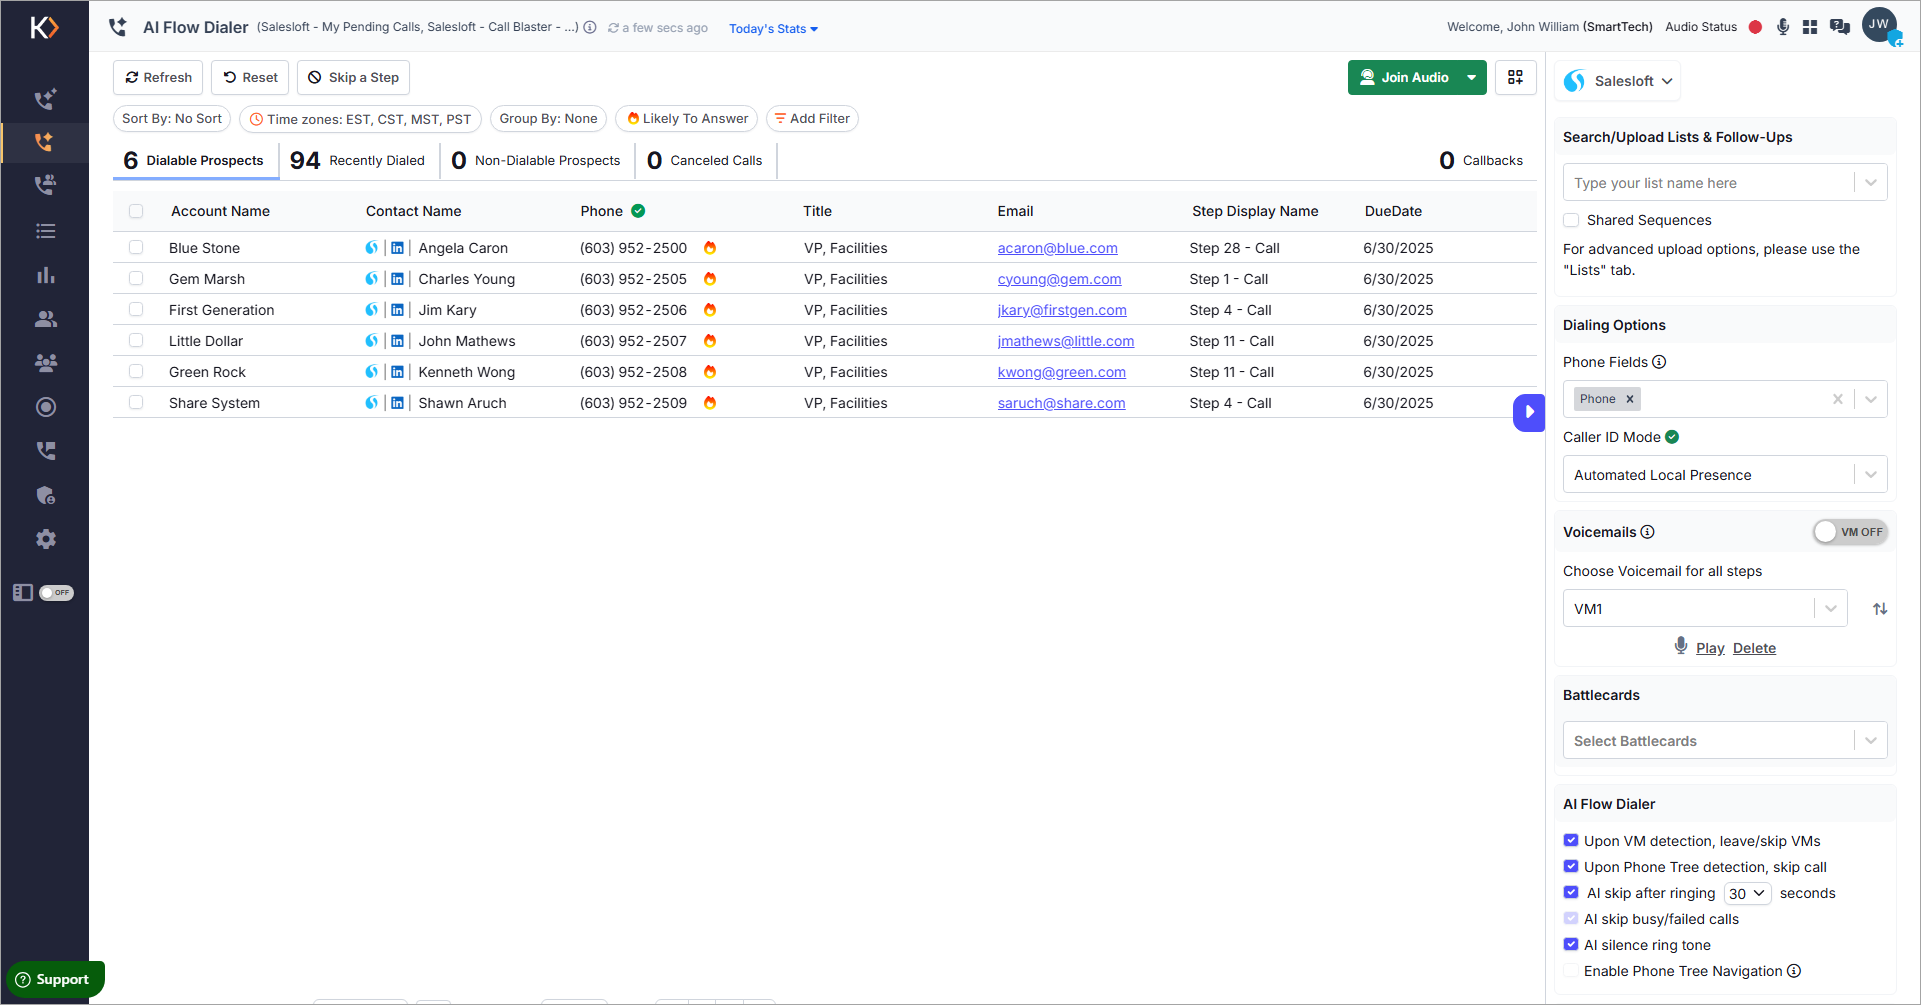This screenshot has width=1921, height=1005.
Task: Click the swap arrows icon beside VM1
Action: click(x=1880, y=608)
